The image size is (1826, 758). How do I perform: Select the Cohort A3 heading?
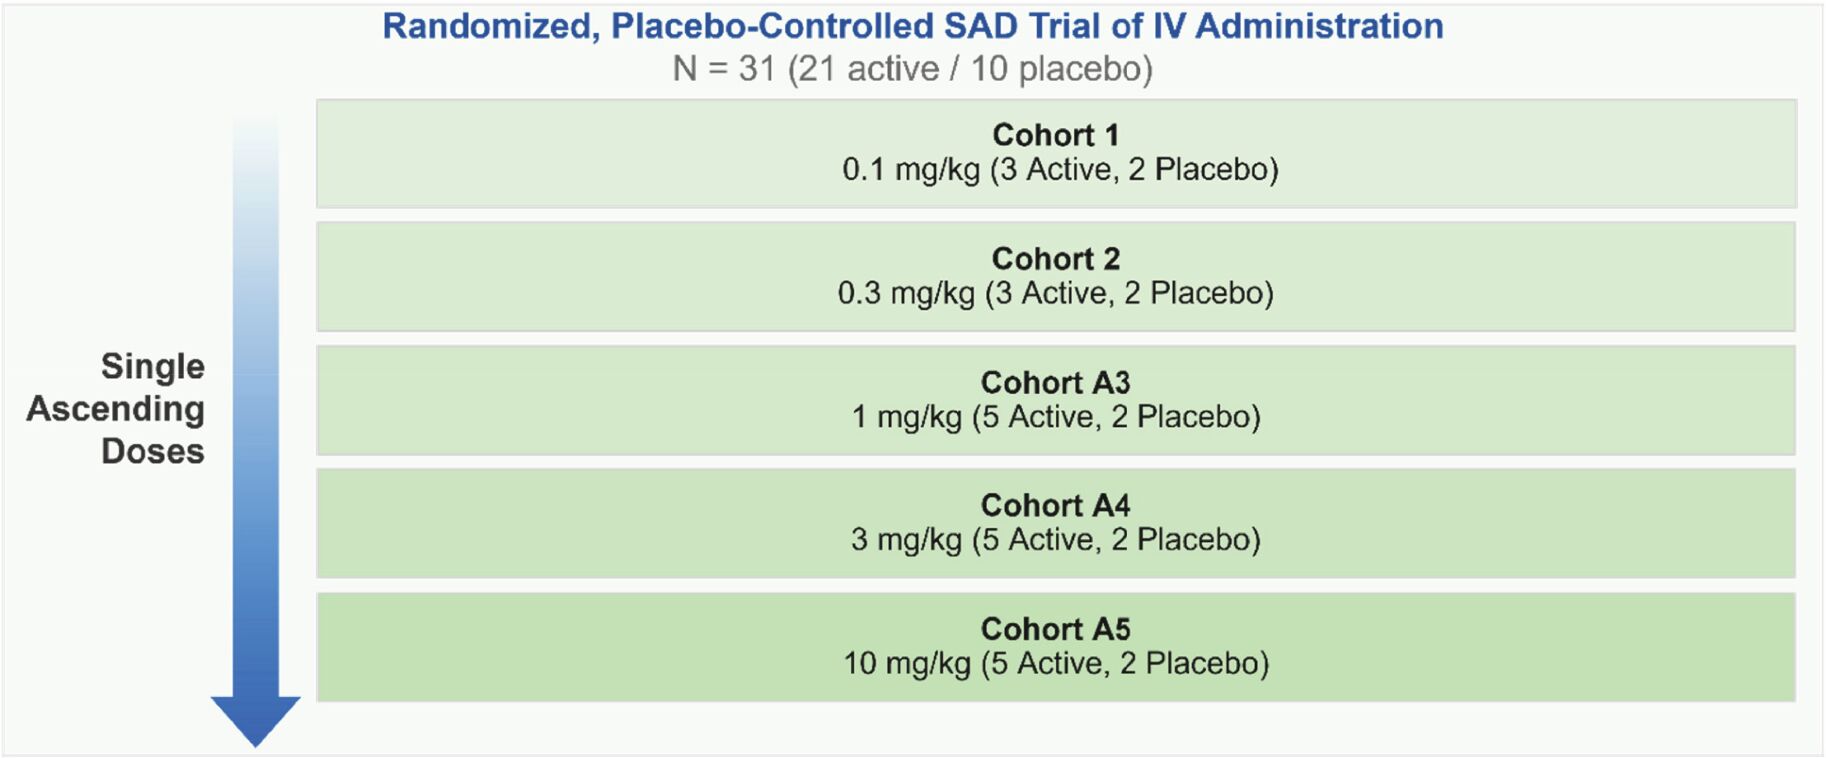1055,382
